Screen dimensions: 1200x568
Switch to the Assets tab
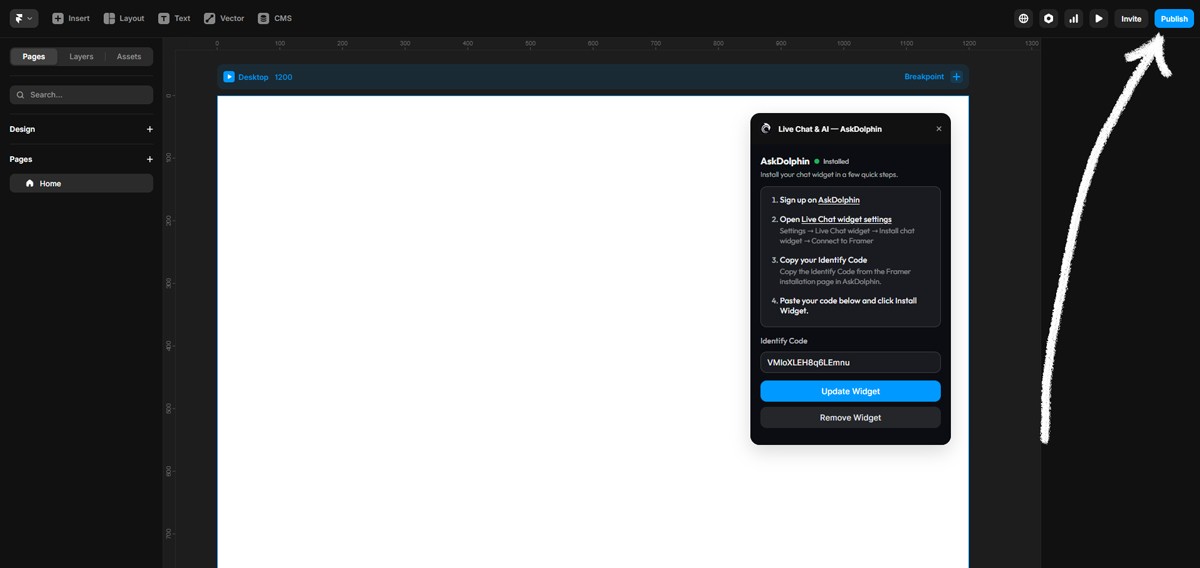pyautogui.click(x=129, y=57)
